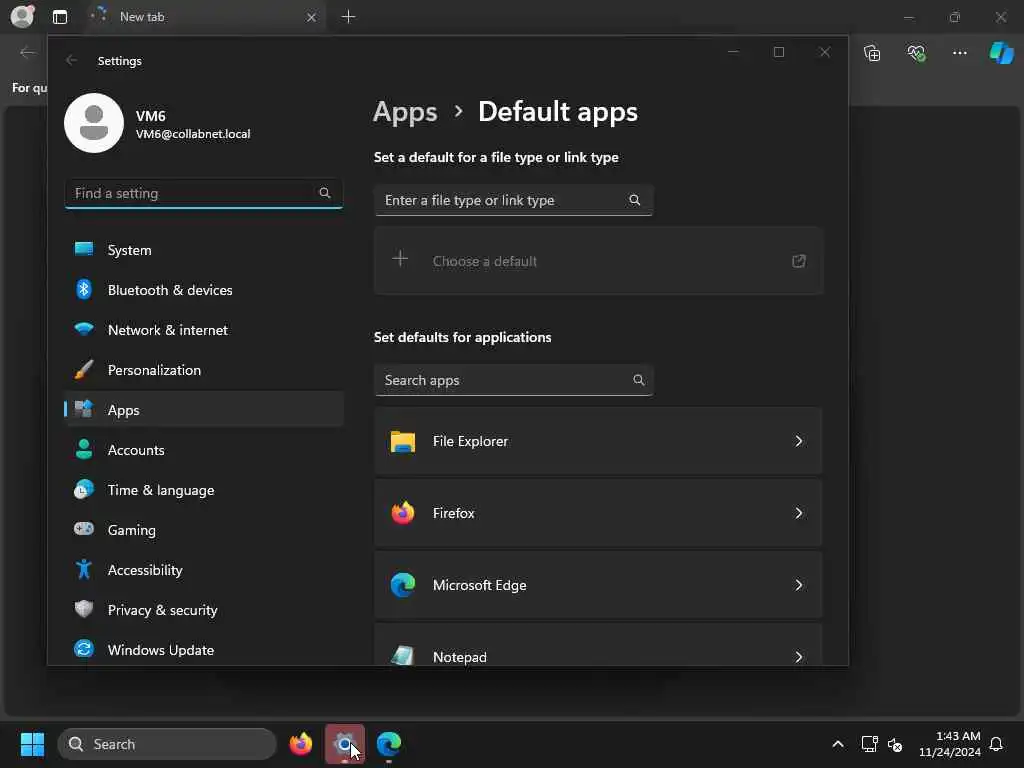Click the magnifier in Search apps box
This screenshot has width=1024, height=768.
click(639, 380)
